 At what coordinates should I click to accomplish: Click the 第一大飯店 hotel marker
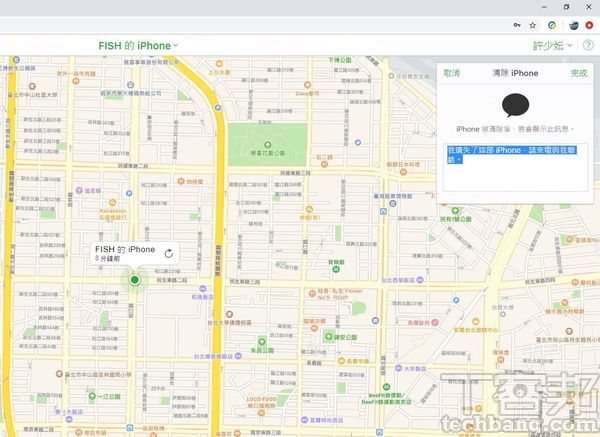pyautogui.click(x=69, y=419)
